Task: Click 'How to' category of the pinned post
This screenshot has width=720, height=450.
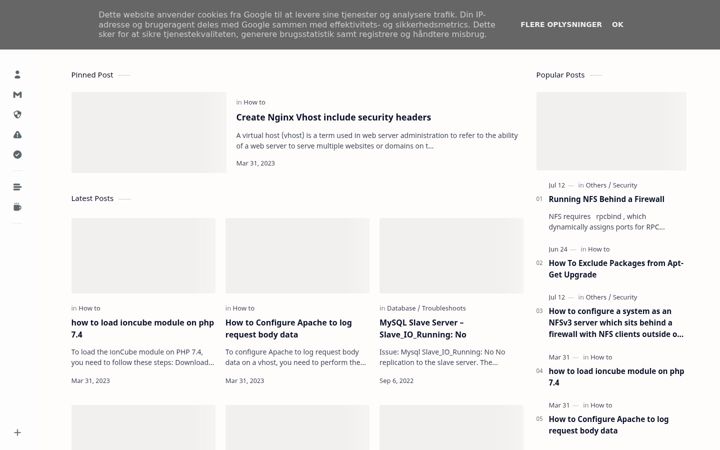Action: pyautogui.click(x=254, y=102)
